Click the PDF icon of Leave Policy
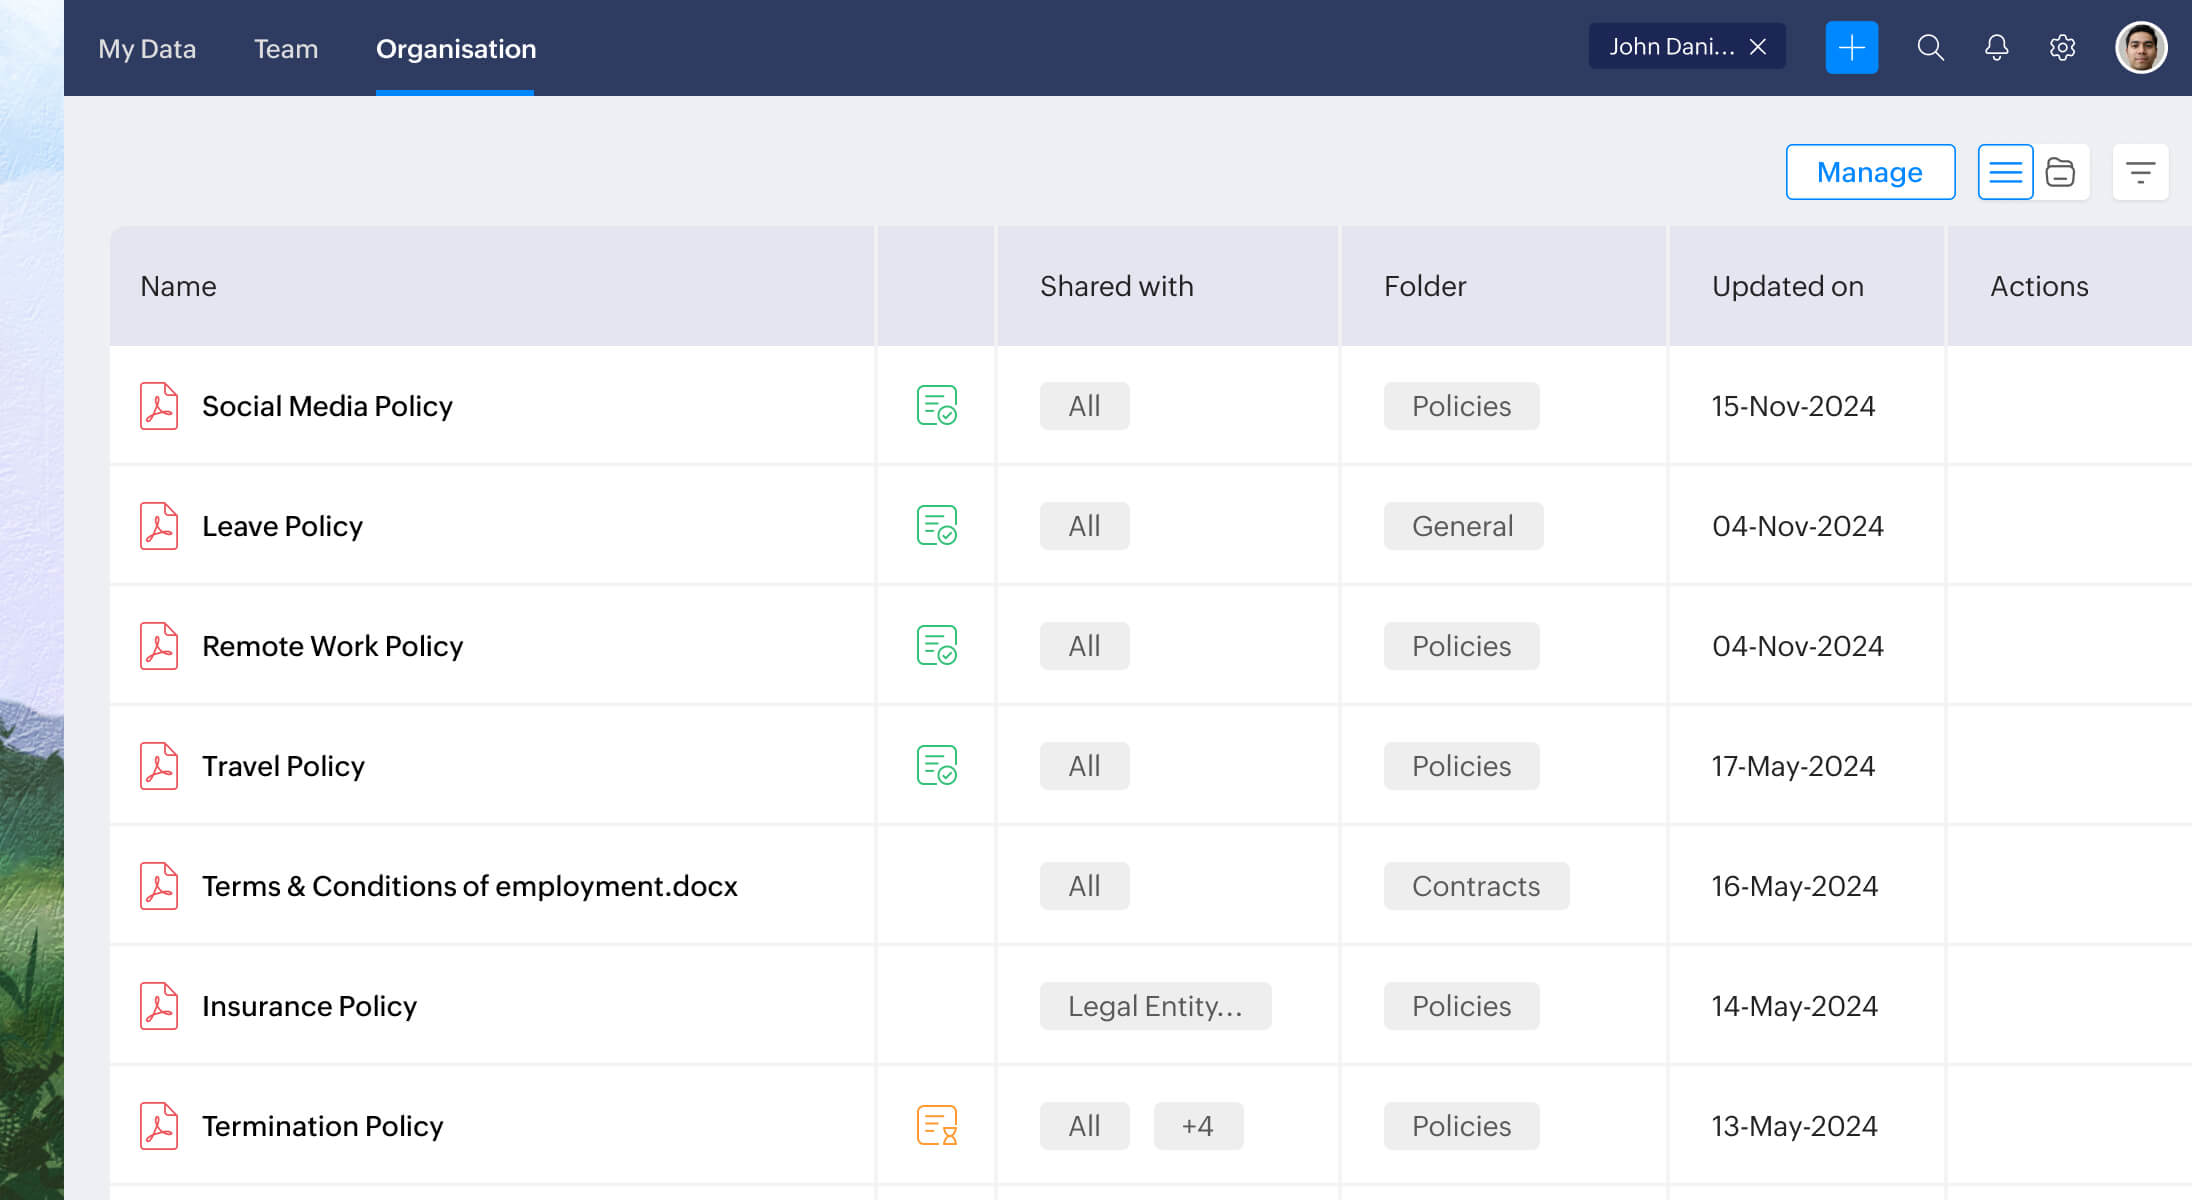The height and width of the screenshot is (1200, 2192). click(159, 525)
